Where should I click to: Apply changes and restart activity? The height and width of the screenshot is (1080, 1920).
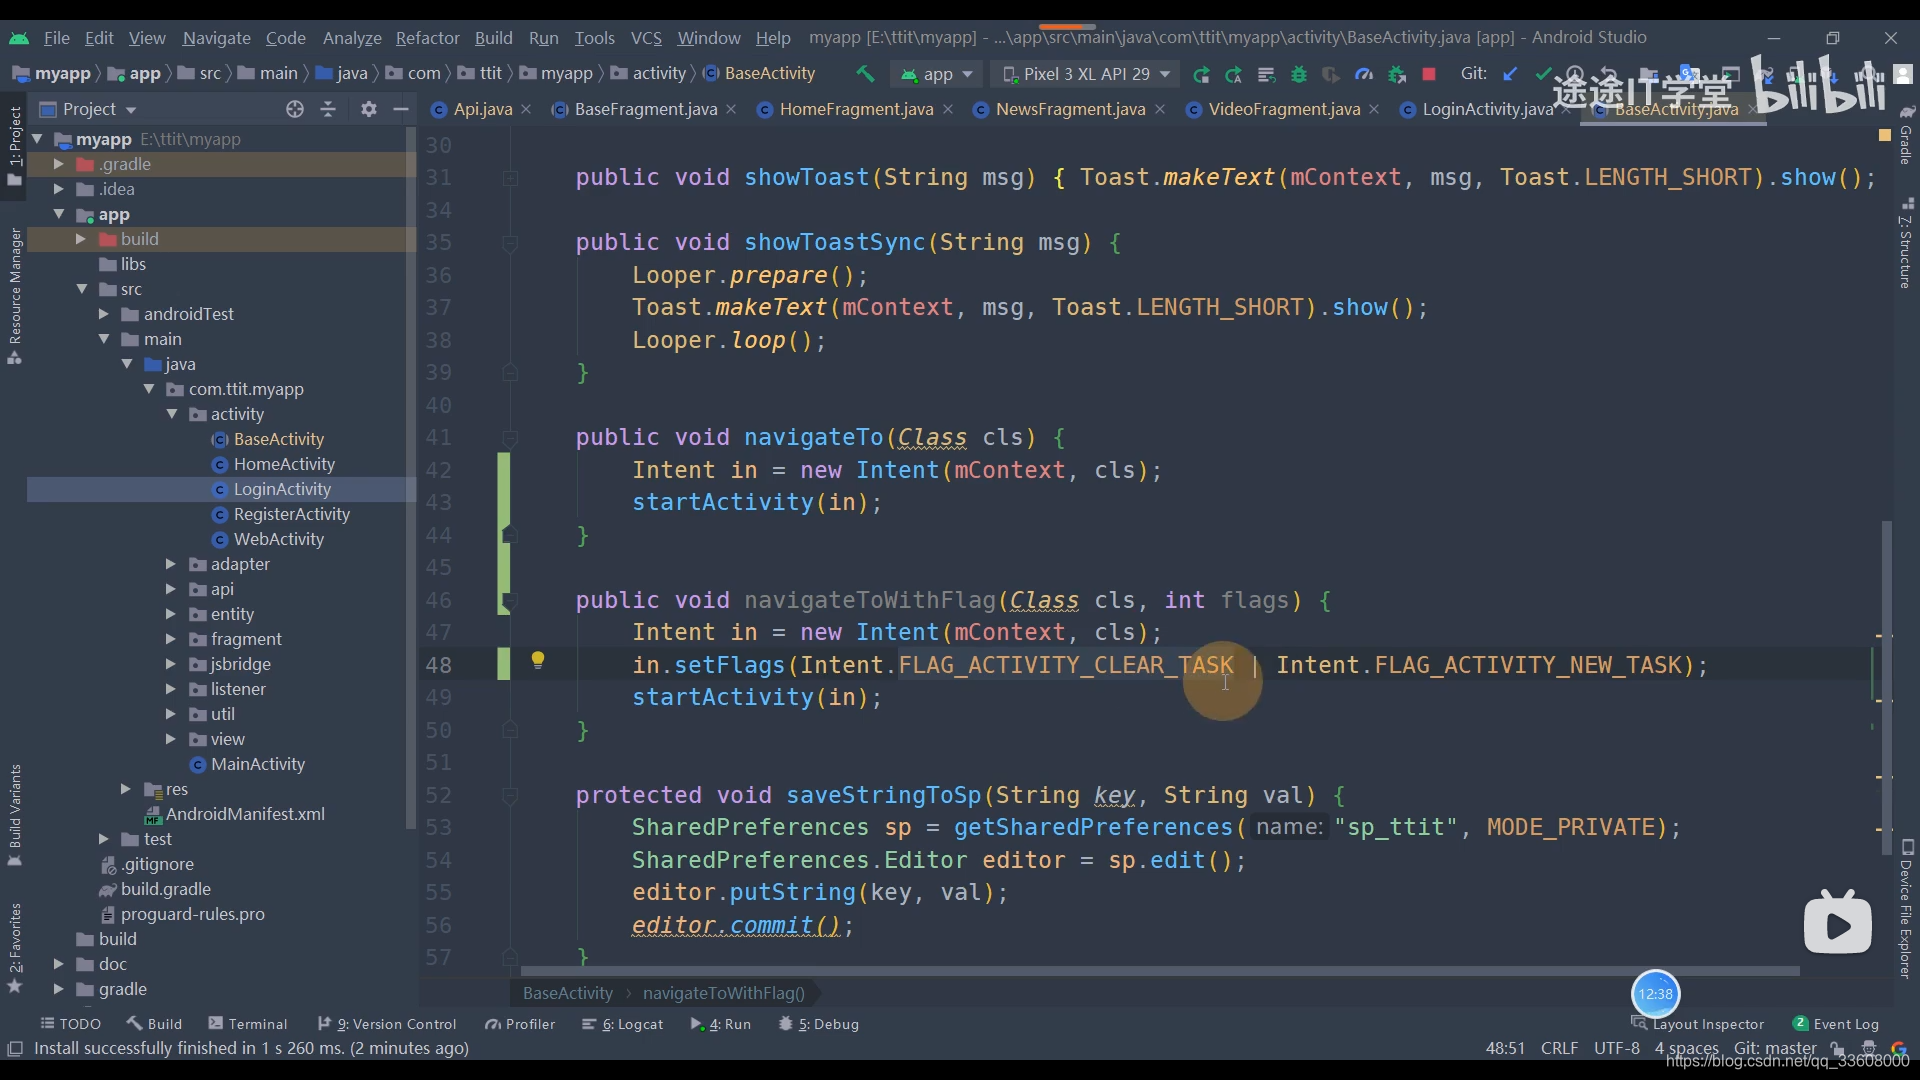(1201, 74)
